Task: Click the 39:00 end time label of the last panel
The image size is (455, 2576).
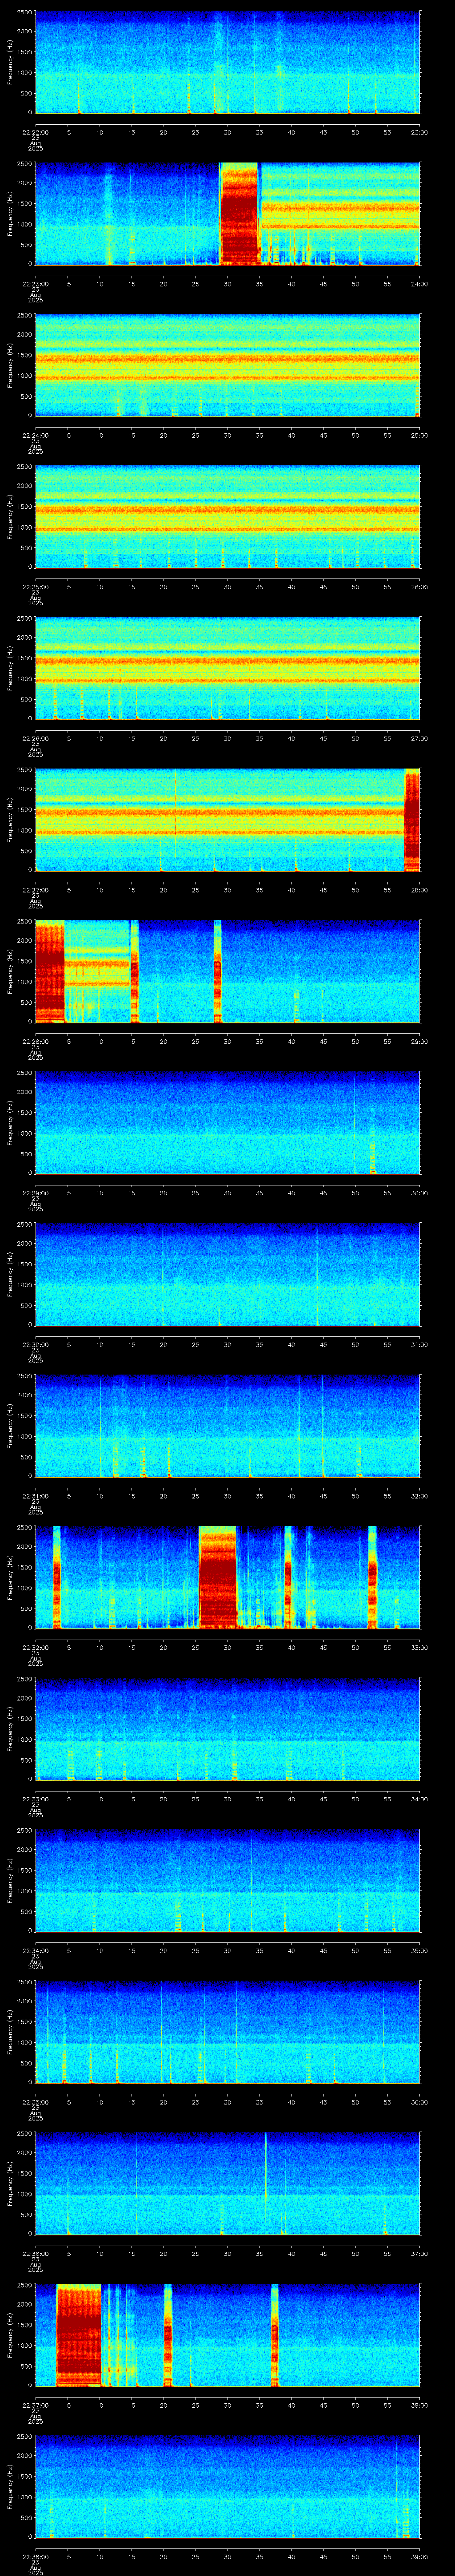Action: (419, 2556)
